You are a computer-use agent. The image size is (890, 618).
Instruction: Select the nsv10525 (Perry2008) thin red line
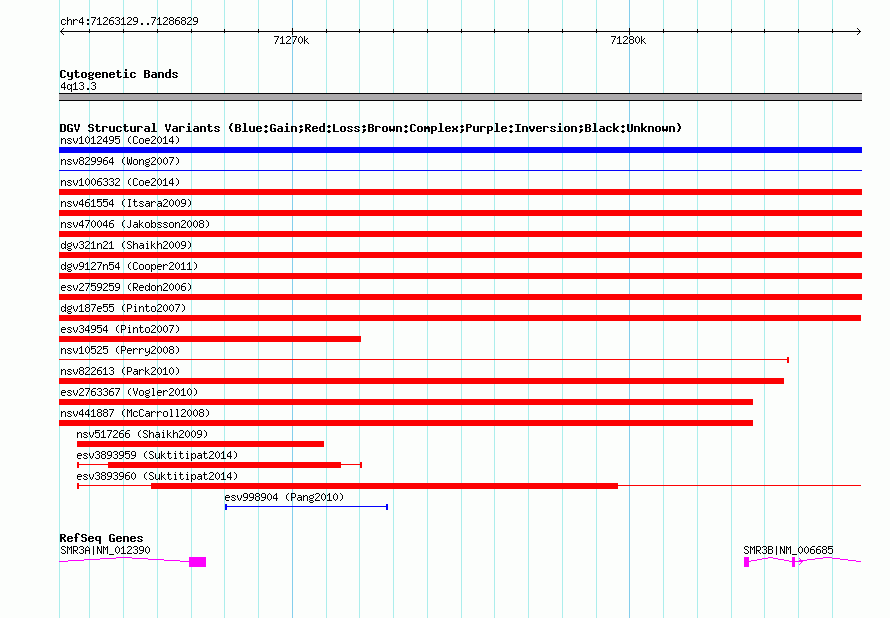pos(424,360)
